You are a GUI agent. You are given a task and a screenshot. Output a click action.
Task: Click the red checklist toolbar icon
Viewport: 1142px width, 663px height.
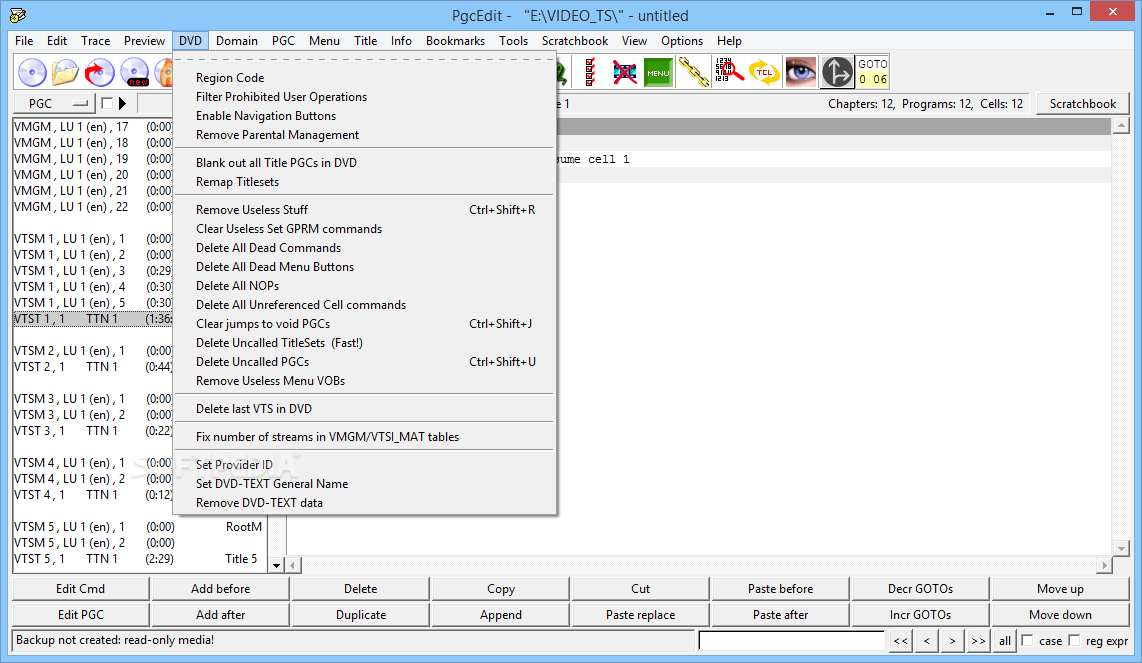[x=590, y=72]
